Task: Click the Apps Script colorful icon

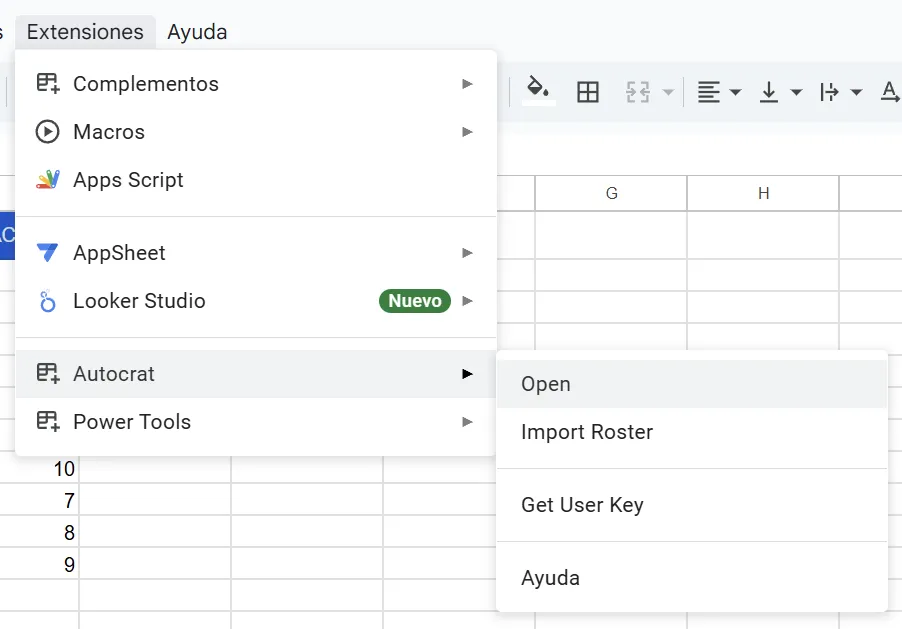Action: tap(48, 180)
